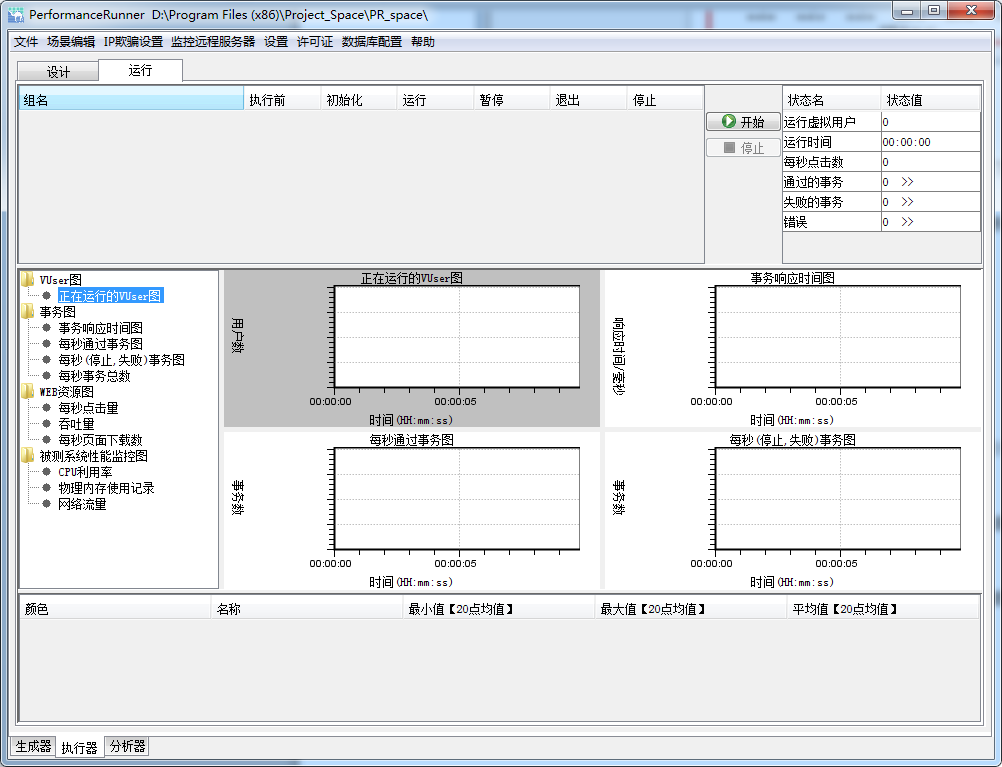Image resolution: width=1002 pixels, height=767 pixels.
Task: Click the VUser图 folder icon
Action: tap(28, 280)
